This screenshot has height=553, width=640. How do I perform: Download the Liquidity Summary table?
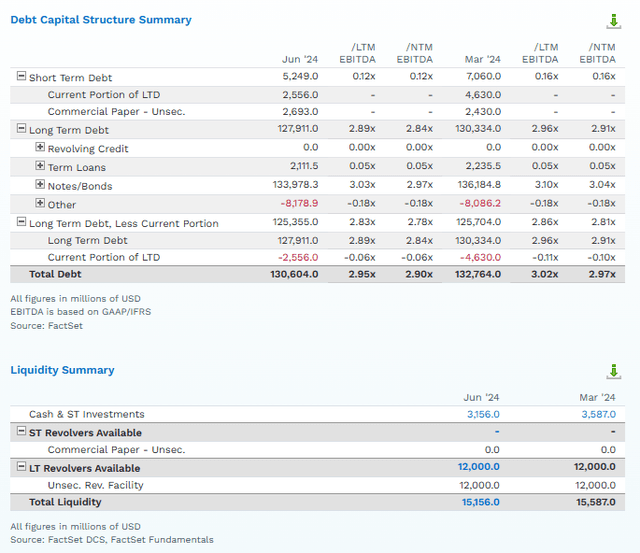[613, 371]
